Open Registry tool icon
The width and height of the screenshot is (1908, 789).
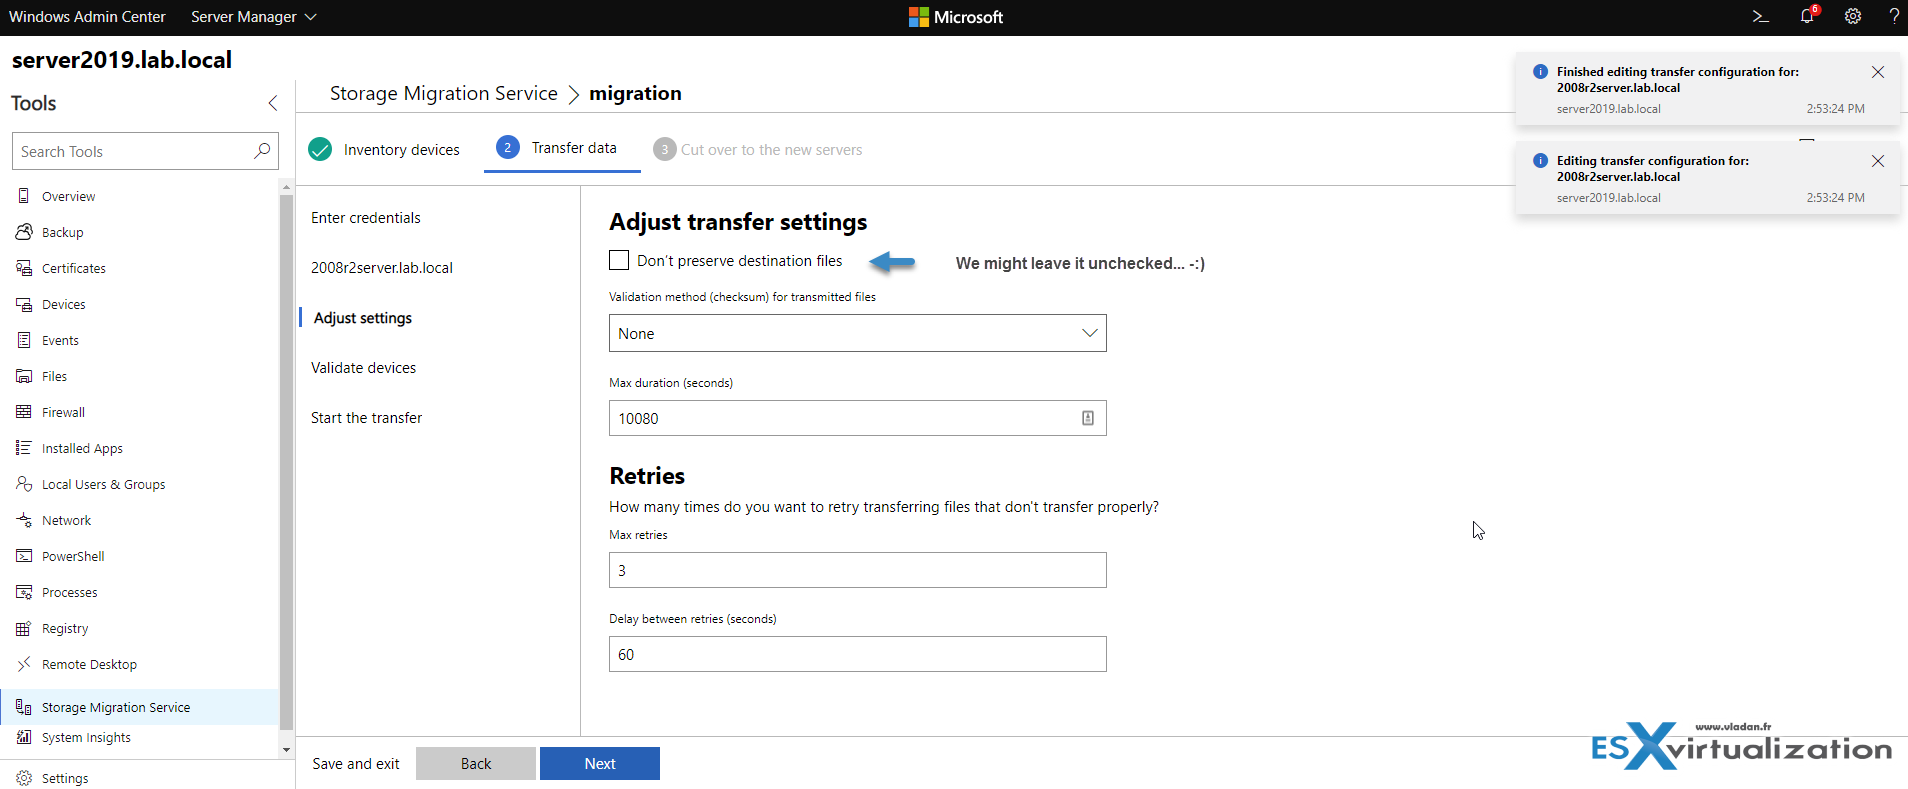24,628
